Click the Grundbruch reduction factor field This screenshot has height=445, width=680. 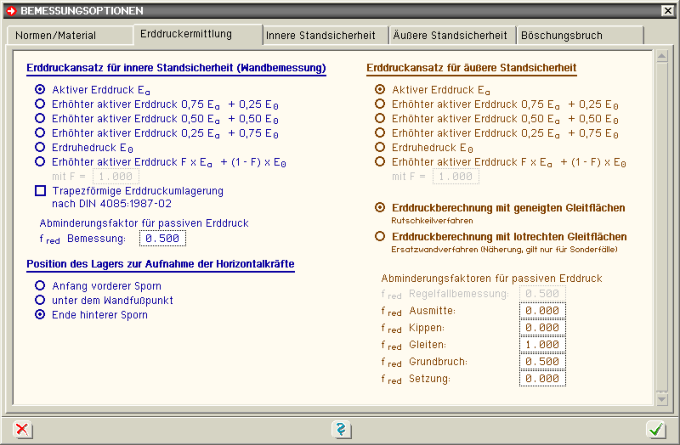[x=542, y=361]
